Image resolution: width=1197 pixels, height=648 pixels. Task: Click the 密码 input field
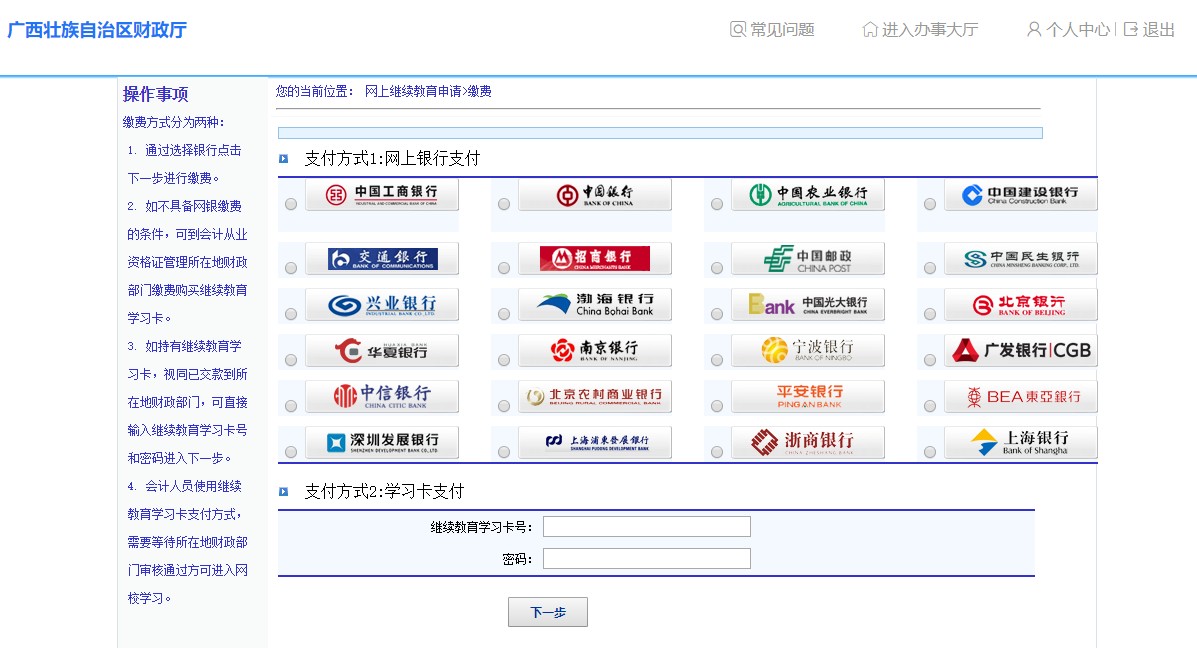click(646, 558)
